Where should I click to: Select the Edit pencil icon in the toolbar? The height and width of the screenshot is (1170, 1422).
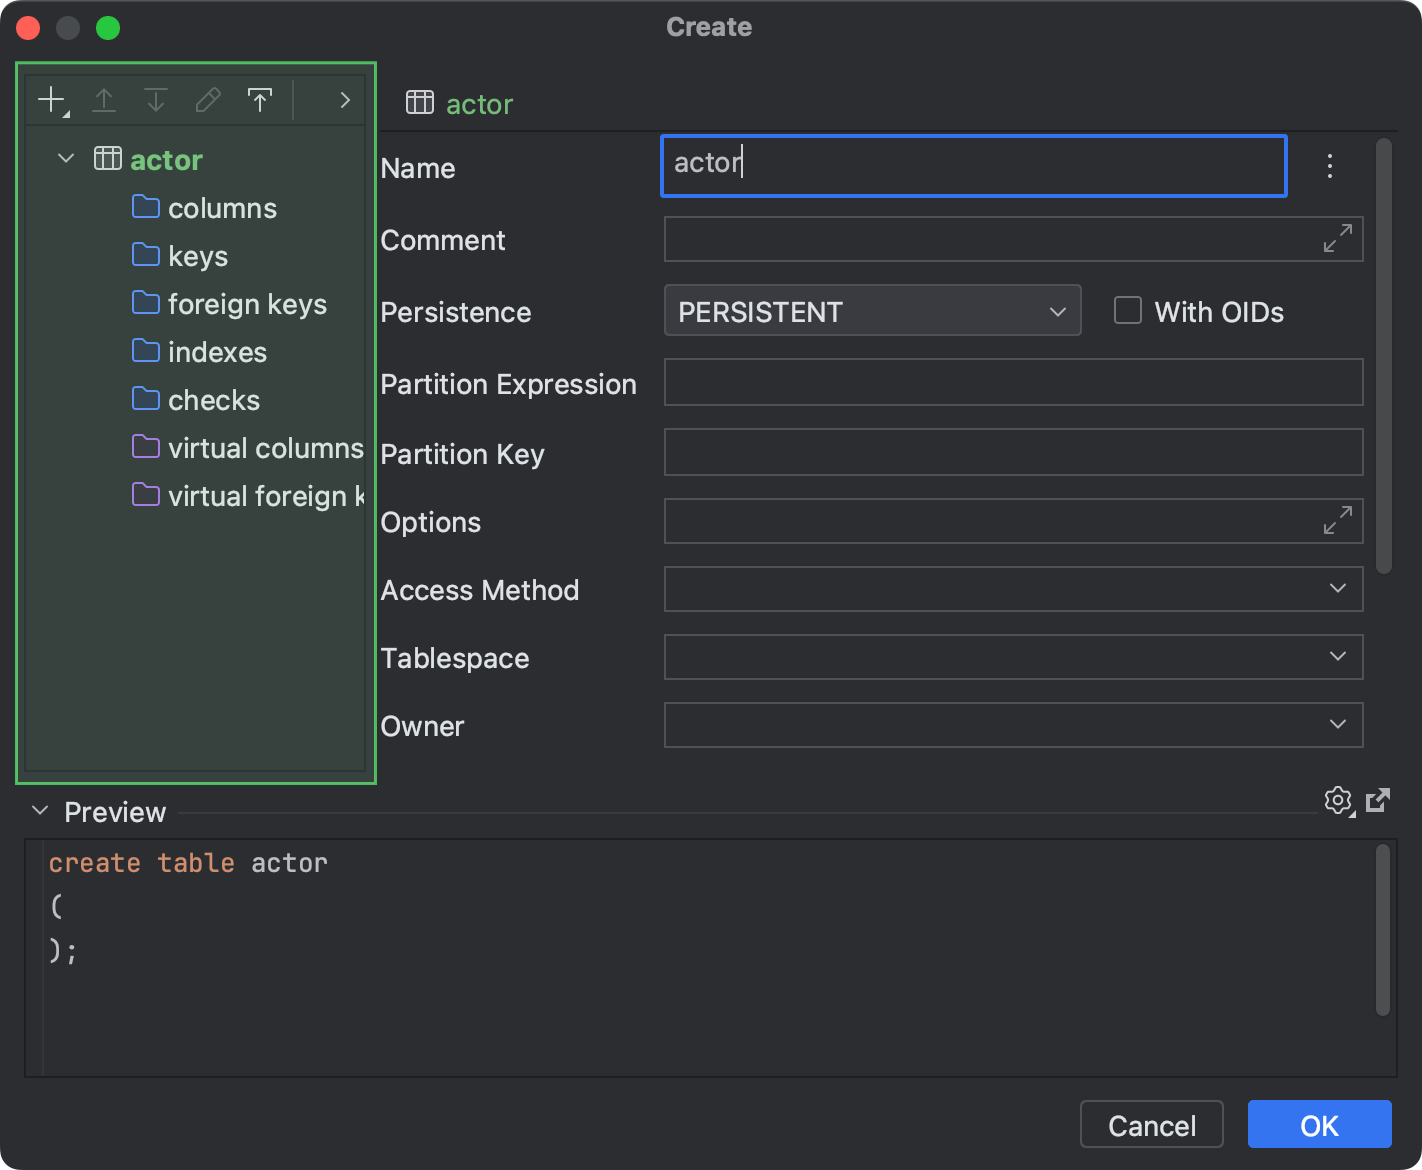[x=207, y=99]
